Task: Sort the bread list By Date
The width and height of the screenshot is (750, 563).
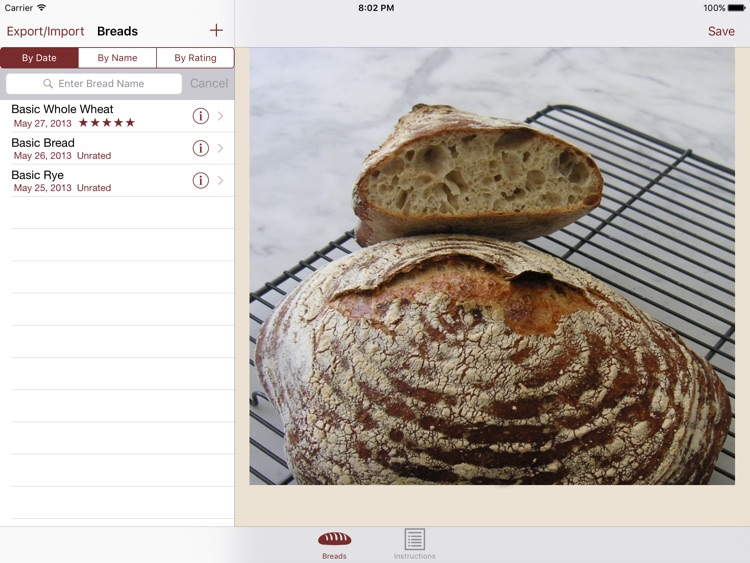Action: click(39, 58)
